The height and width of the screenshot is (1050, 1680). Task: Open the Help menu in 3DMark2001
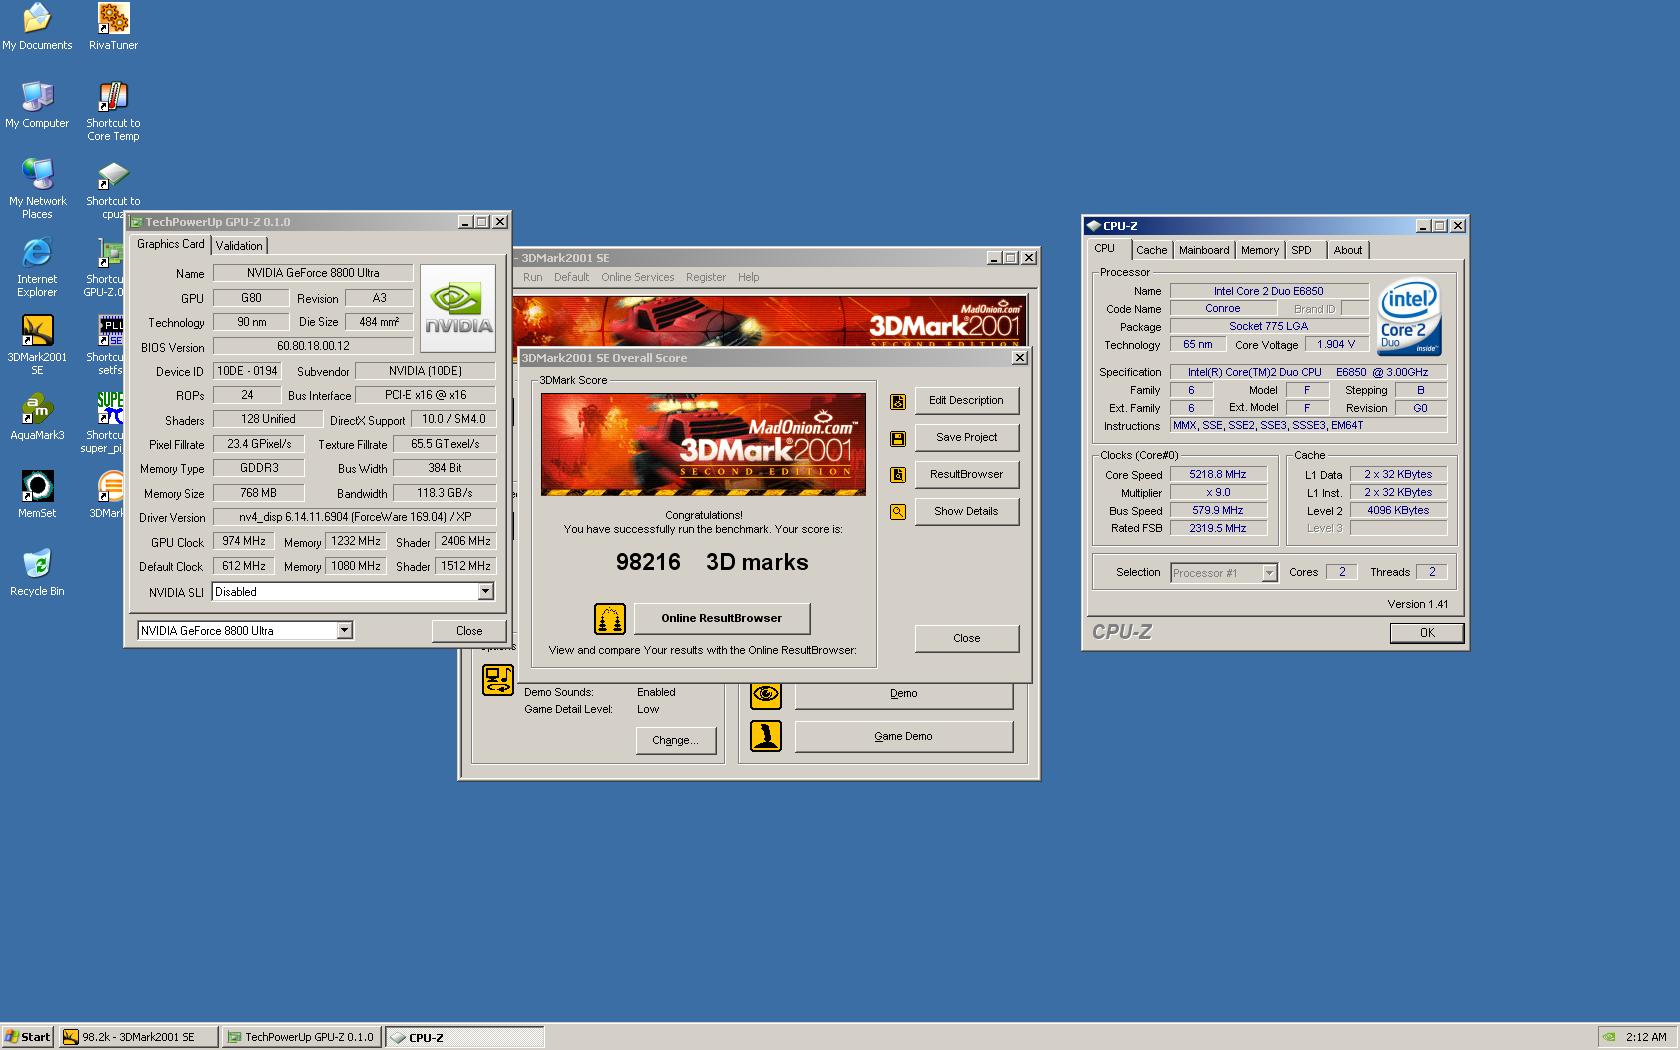point(749,277)
